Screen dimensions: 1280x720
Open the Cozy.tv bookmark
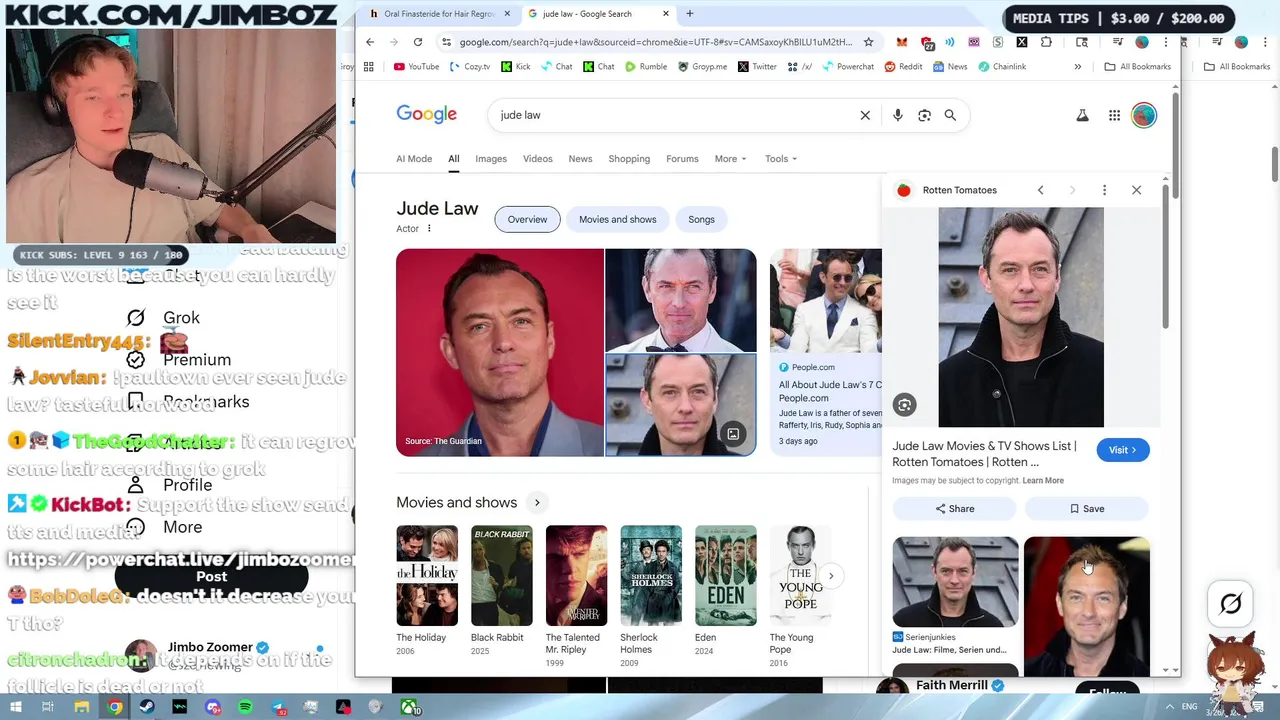(x=470, y=67)
